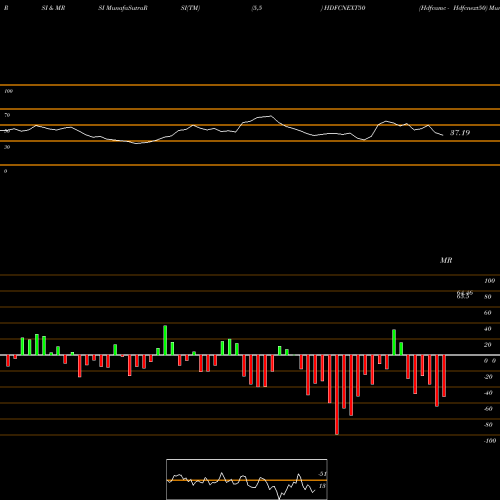Viewport: 500px width, 500px height.
Task: Click the MR panel title label
Action: [x=446, y=260]
